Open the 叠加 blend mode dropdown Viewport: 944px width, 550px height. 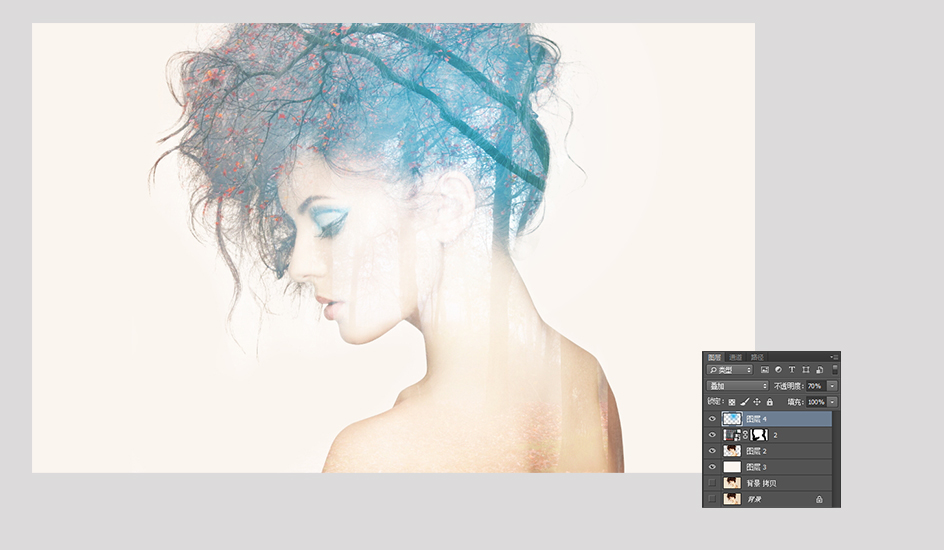point(738,386)
